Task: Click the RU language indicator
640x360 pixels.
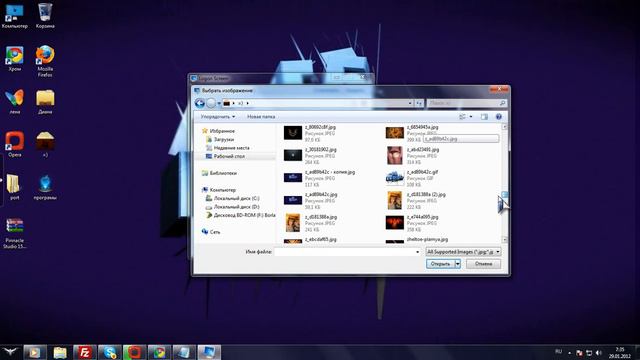Action: pyautogui.click(x=558, y=351)
